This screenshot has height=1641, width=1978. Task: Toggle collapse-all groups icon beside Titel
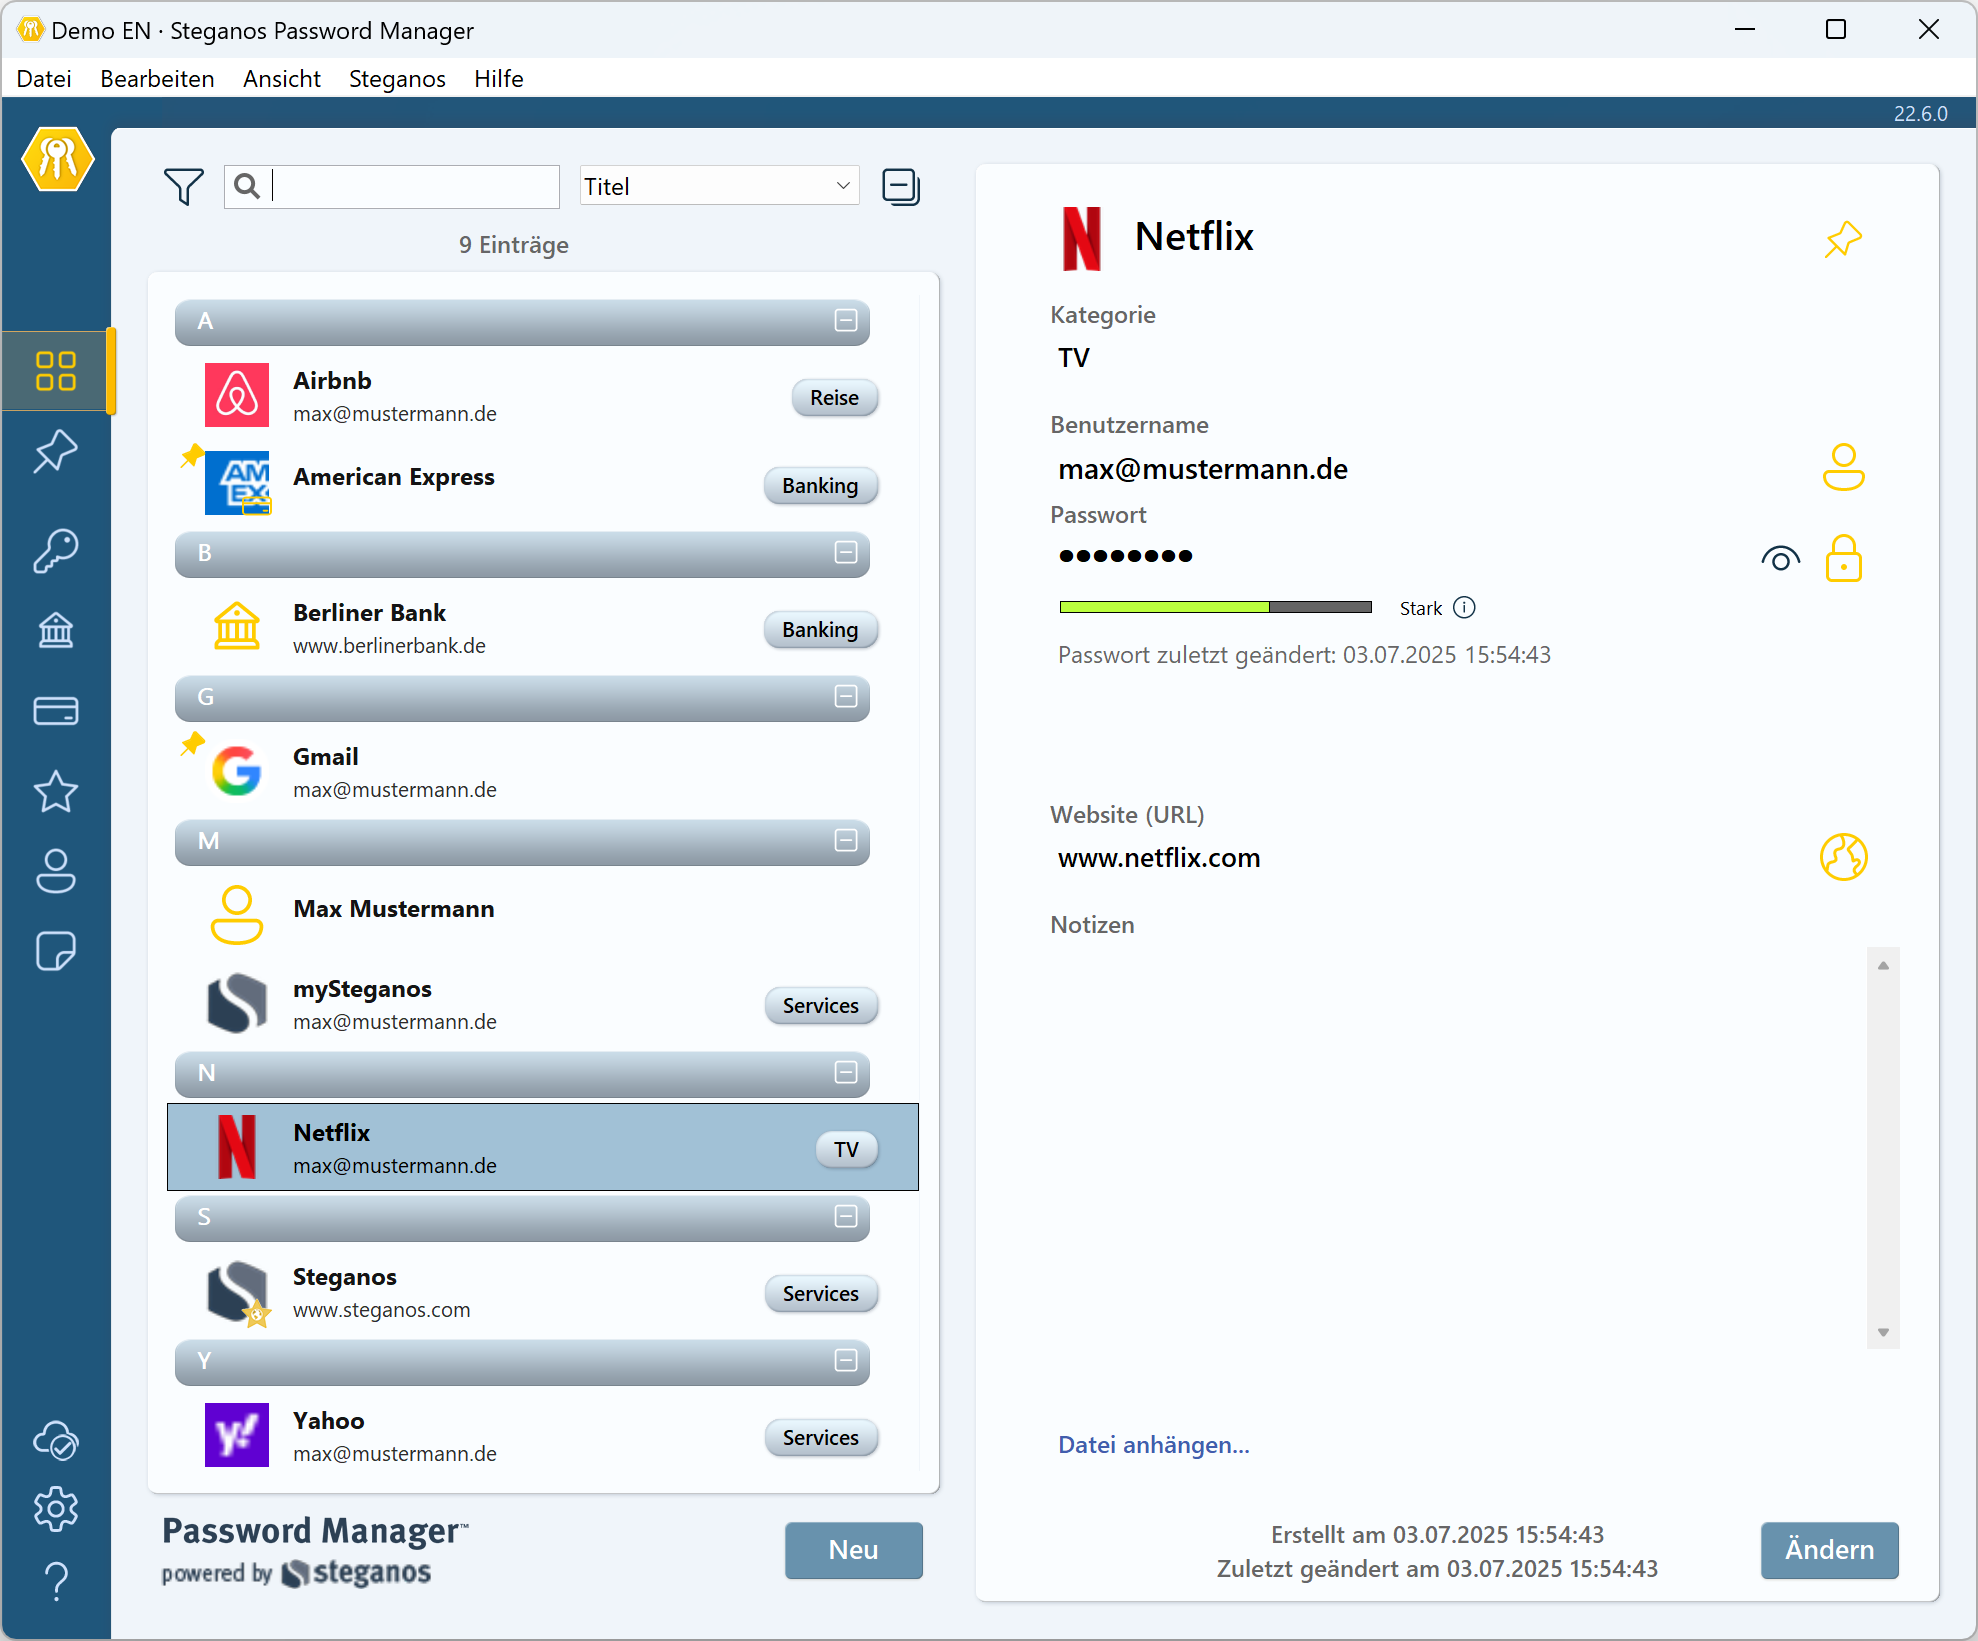[x=900, y=187]
